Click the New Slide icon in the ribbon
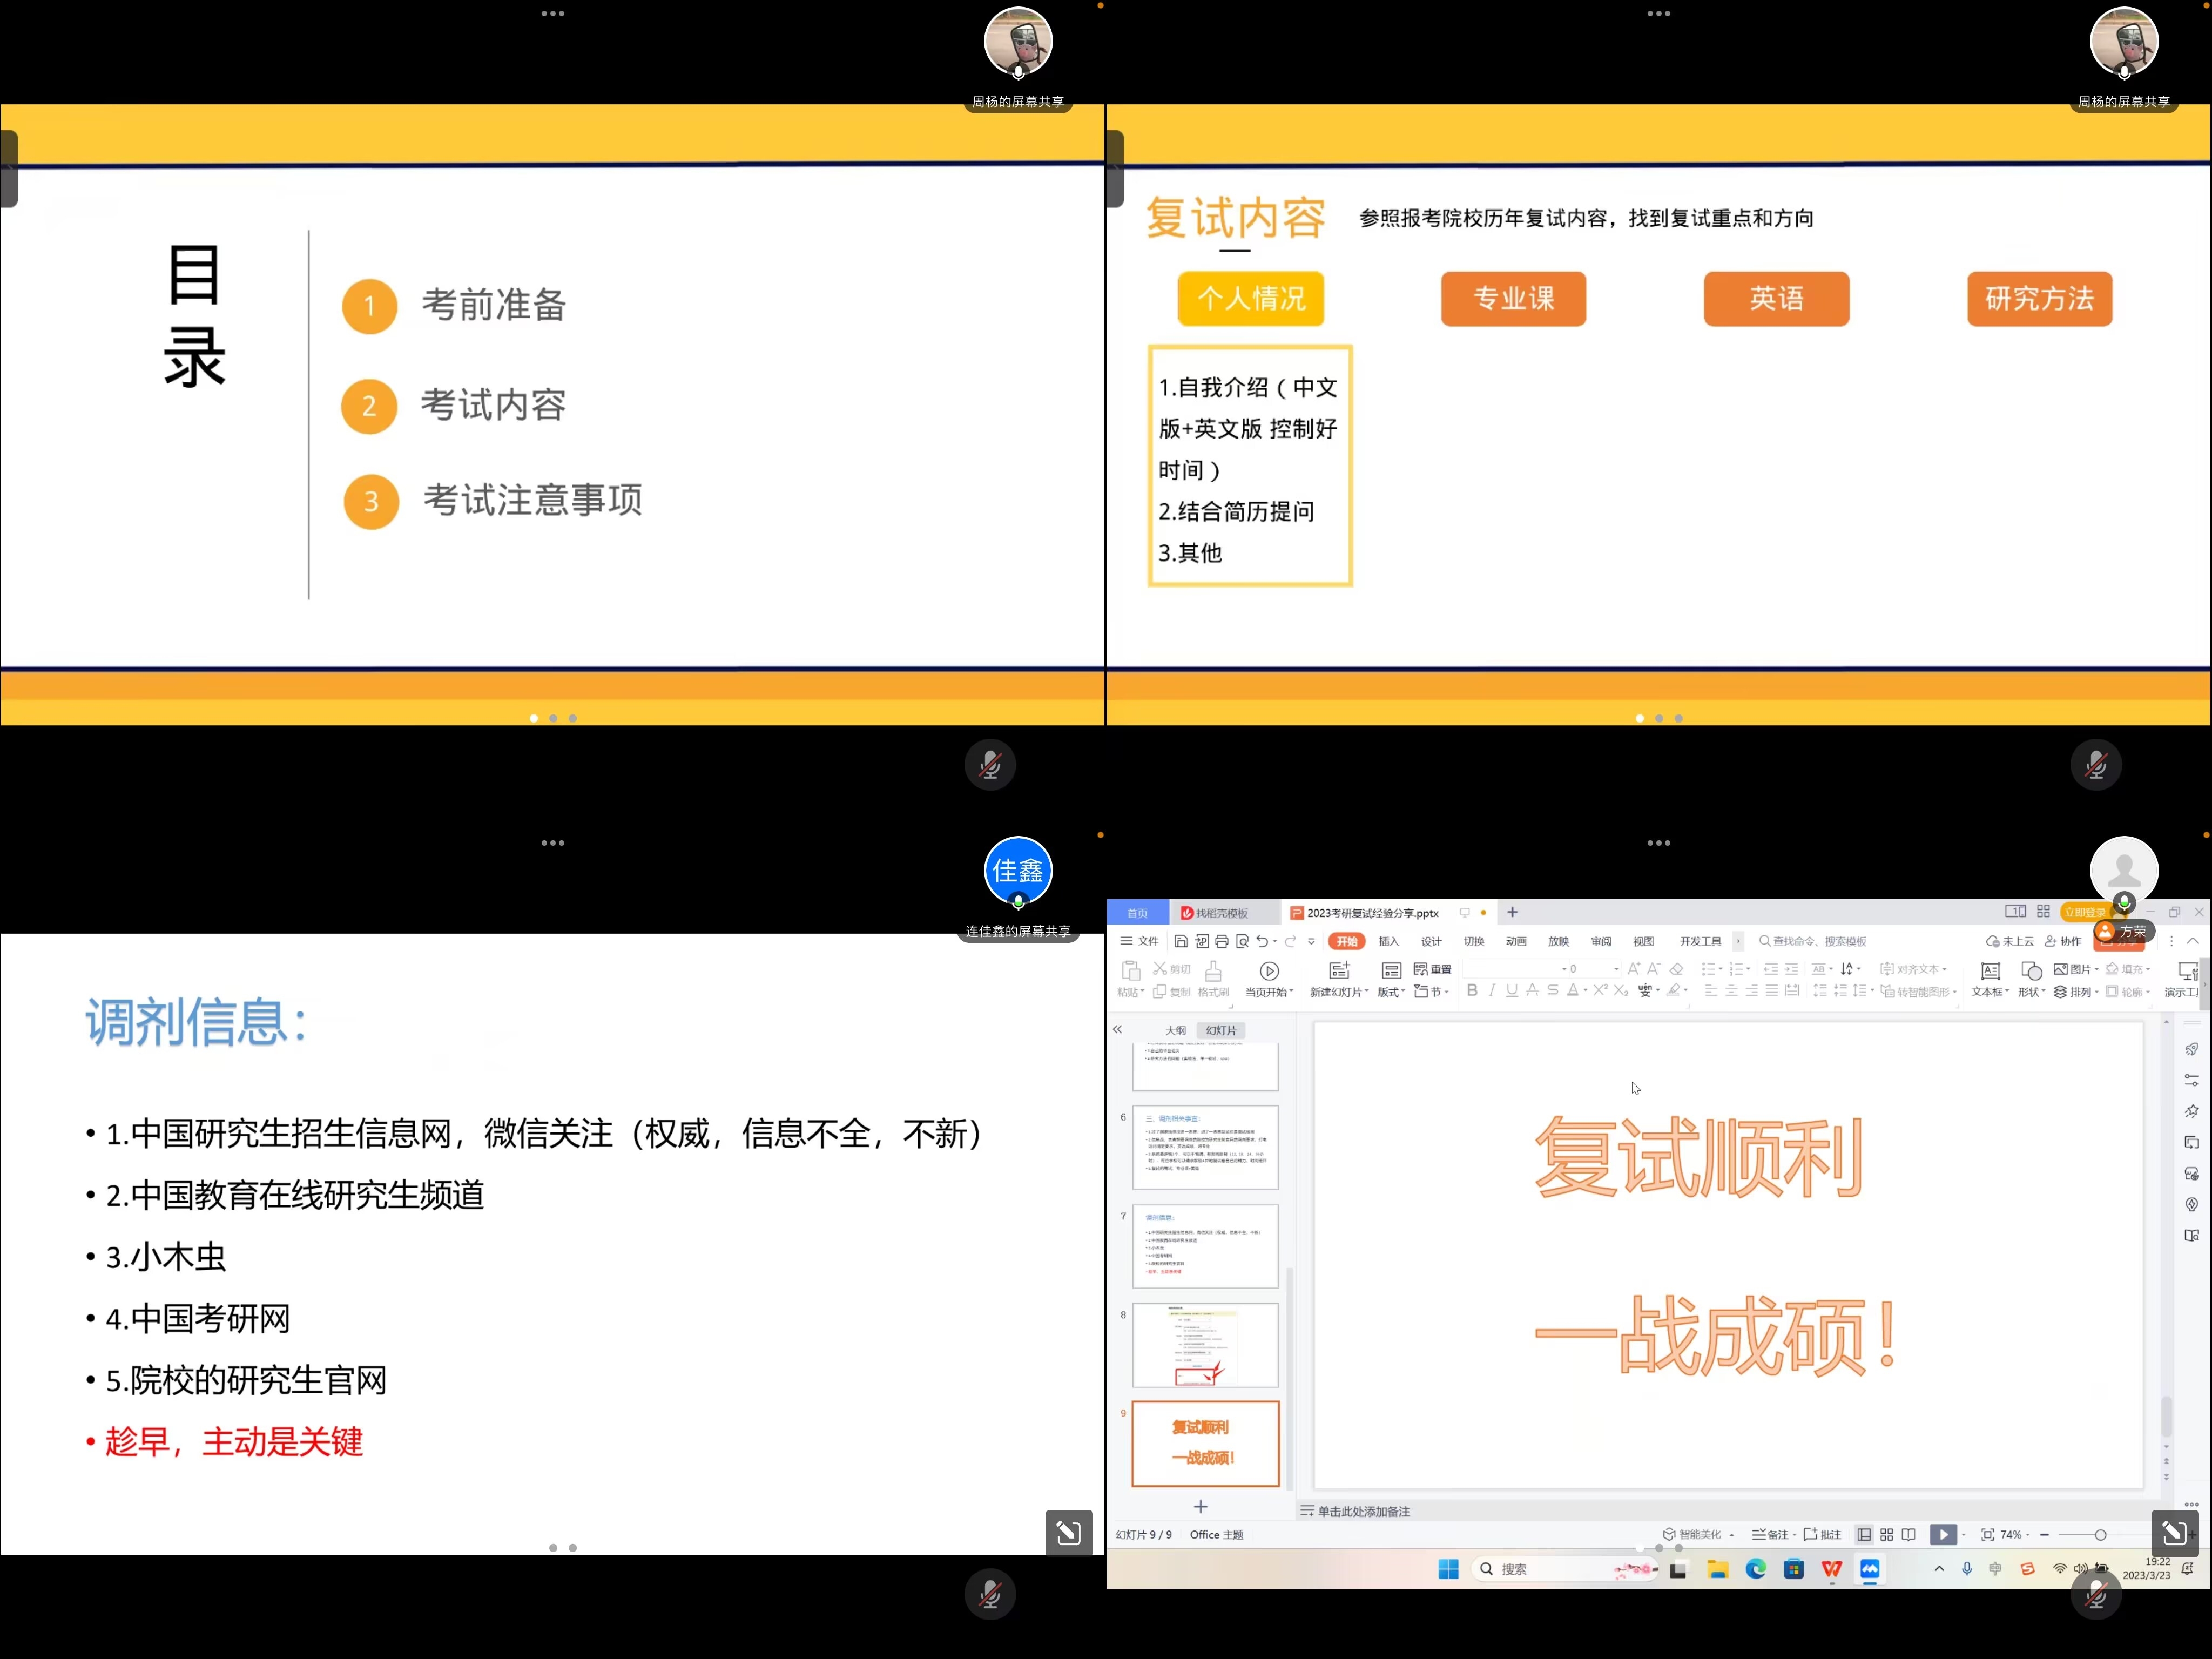Screen dimensions: 2212x1659 (x=1339, y=970)
